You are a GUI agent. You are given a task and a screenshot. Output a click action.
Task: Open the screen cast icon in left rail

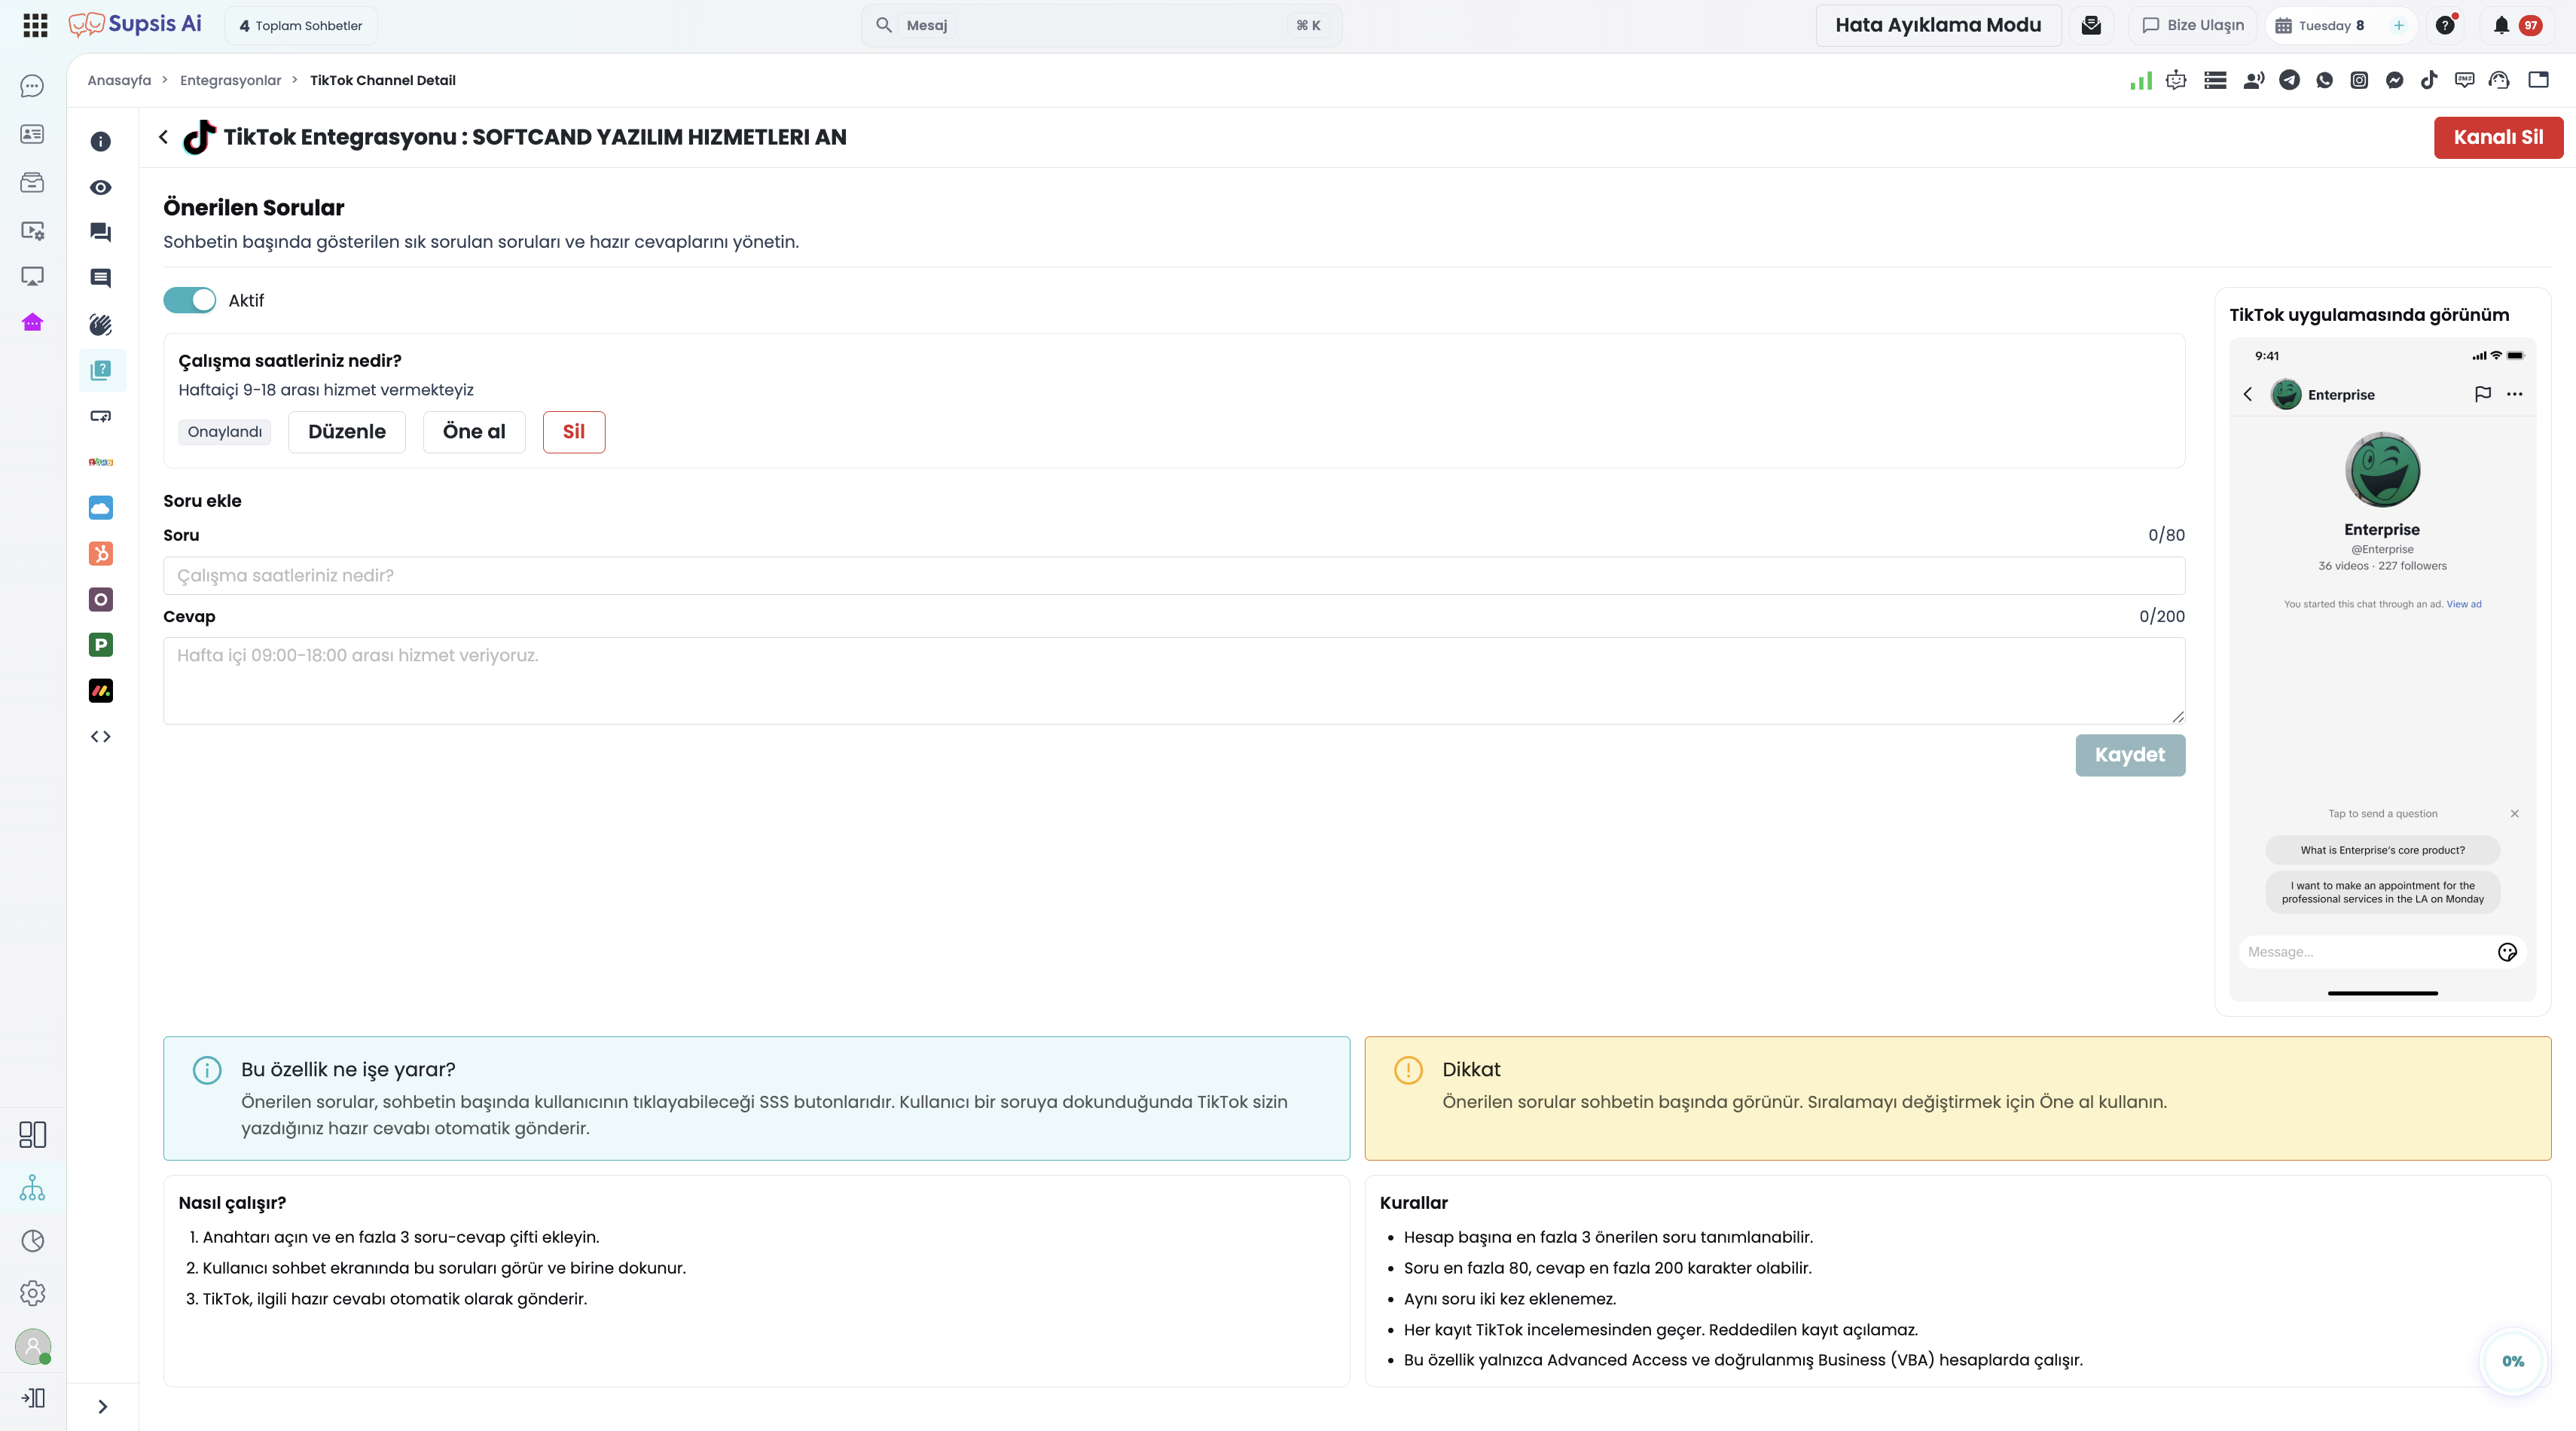pyautogui.click(x=32, y=276)
